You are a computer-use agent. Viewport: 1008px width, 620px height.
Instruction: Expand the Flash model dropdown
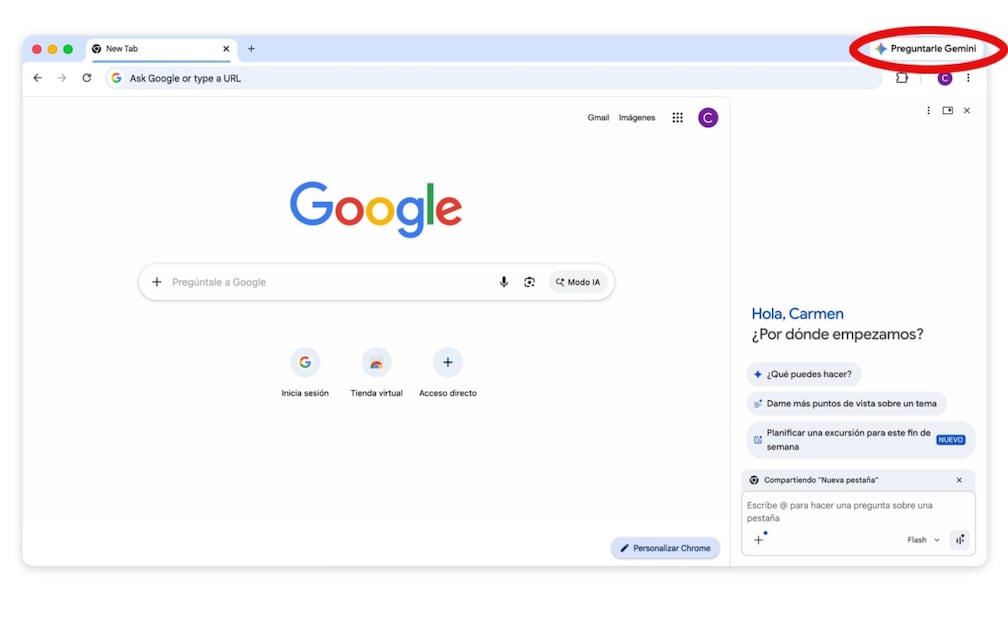[x=924, y=540]
